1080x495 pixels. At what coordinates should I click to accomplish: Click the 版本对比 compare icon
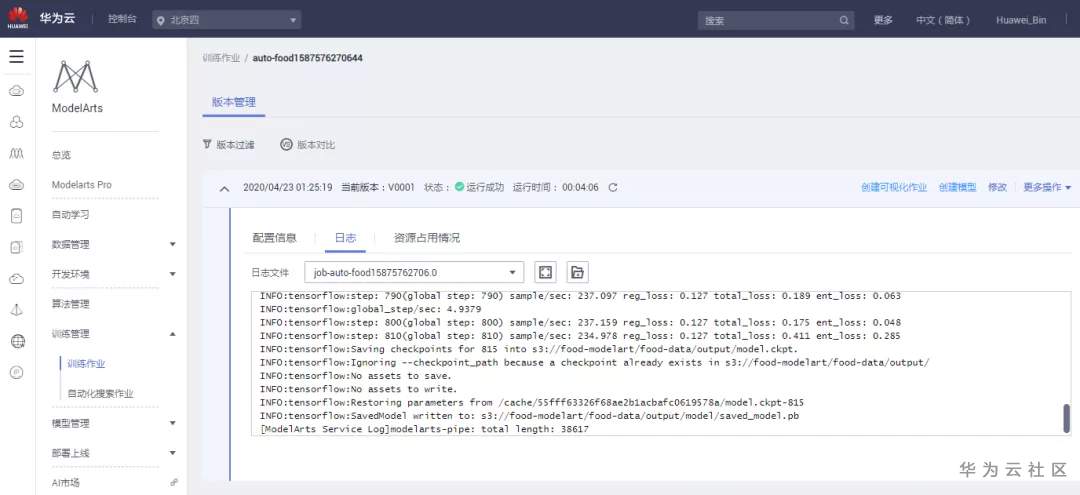(287, 145)
